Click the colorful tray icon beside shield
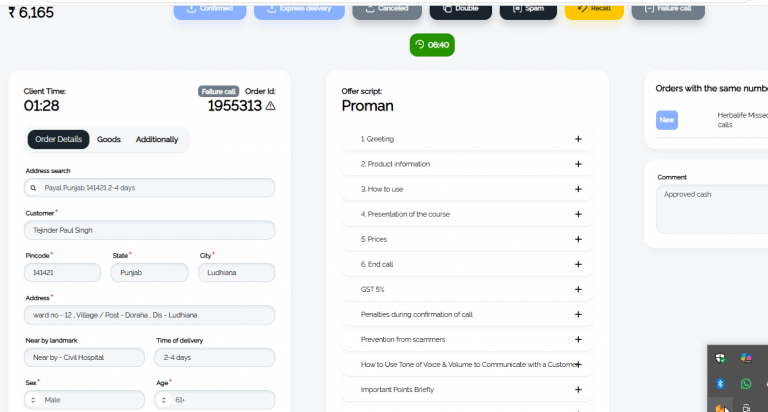768x412 pixels. (x=745, y=358)
